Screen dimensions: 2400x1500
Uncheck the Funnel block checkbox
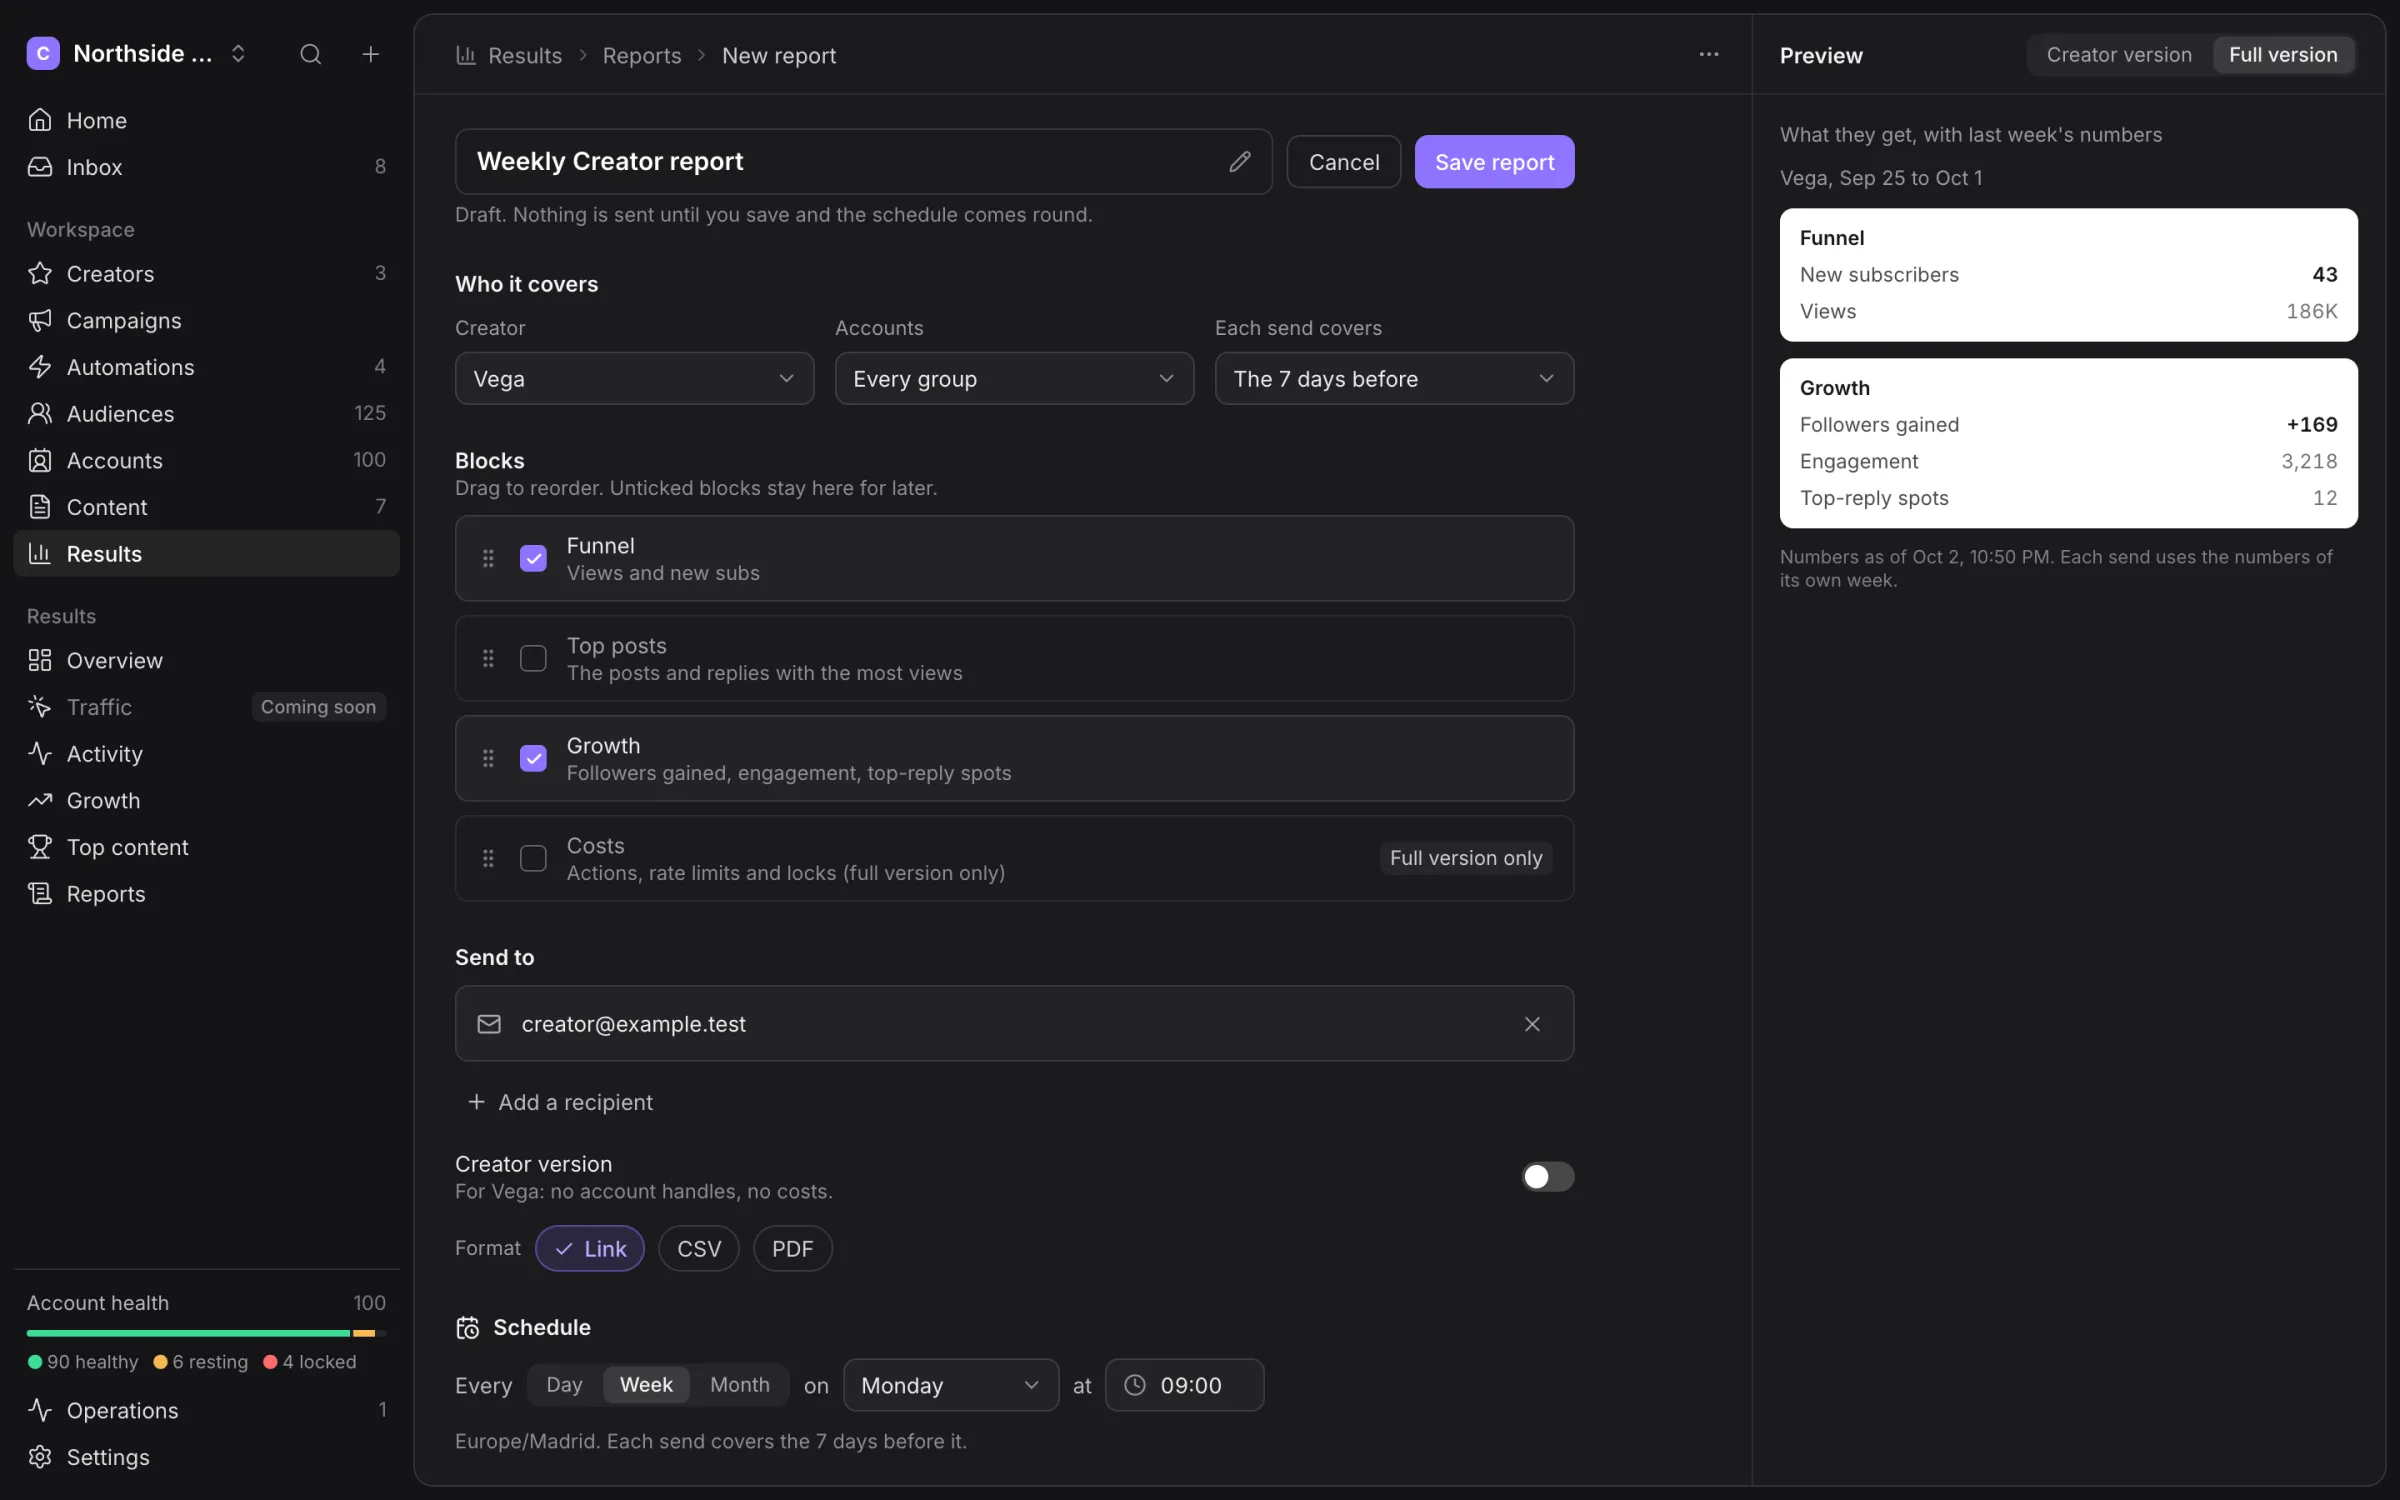click(533, 558)
